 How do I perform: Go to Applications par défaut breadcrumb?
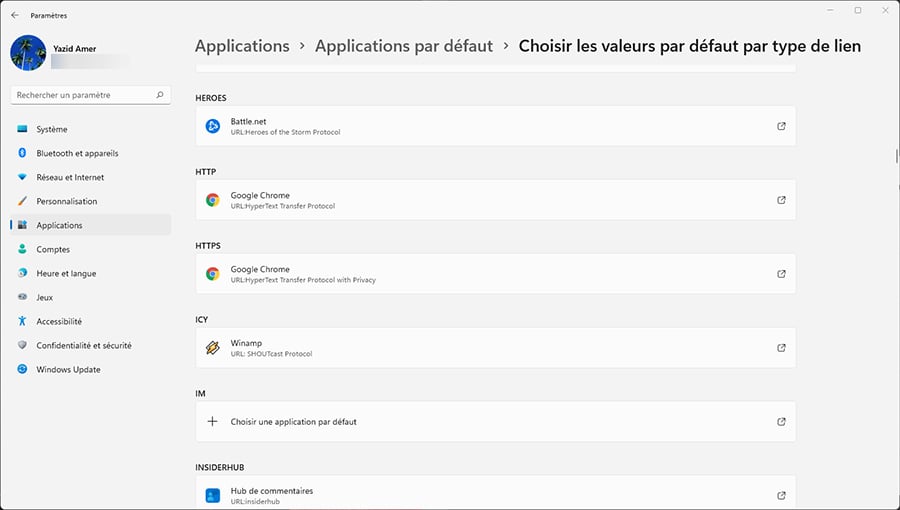404,46
